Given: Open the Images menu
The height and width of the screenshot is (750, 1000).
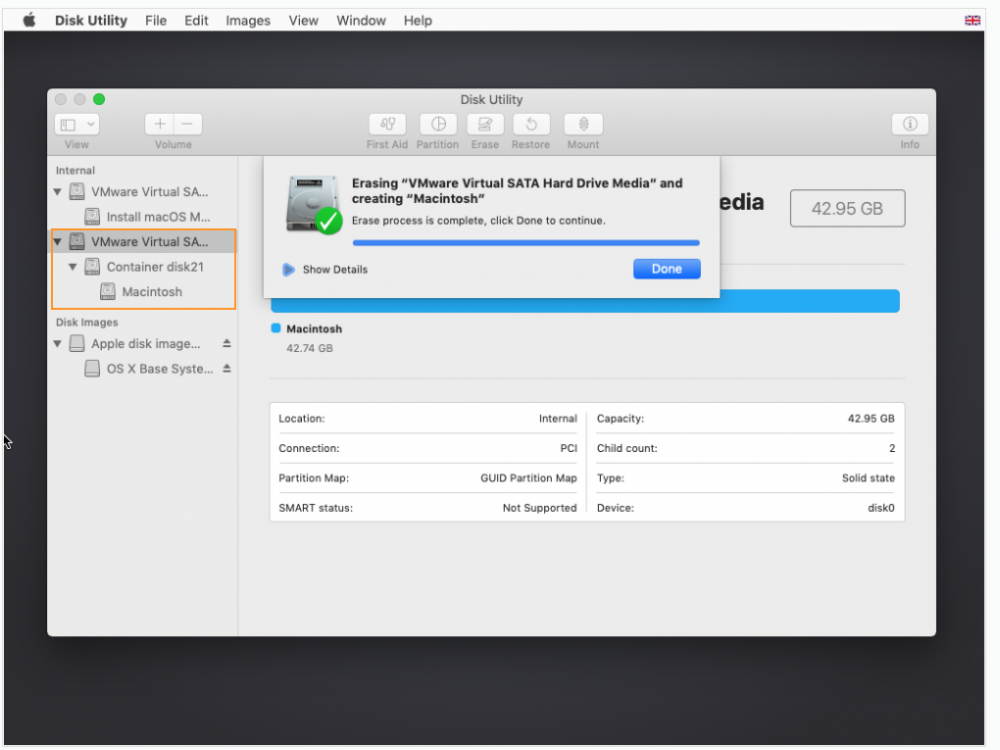Looking at the screenshot, I should click(248, 20).
